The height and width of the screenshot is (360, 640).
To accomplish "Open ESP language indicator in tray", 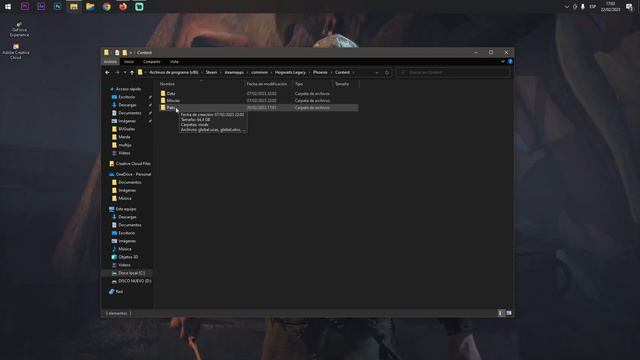I will pos(593,7).
